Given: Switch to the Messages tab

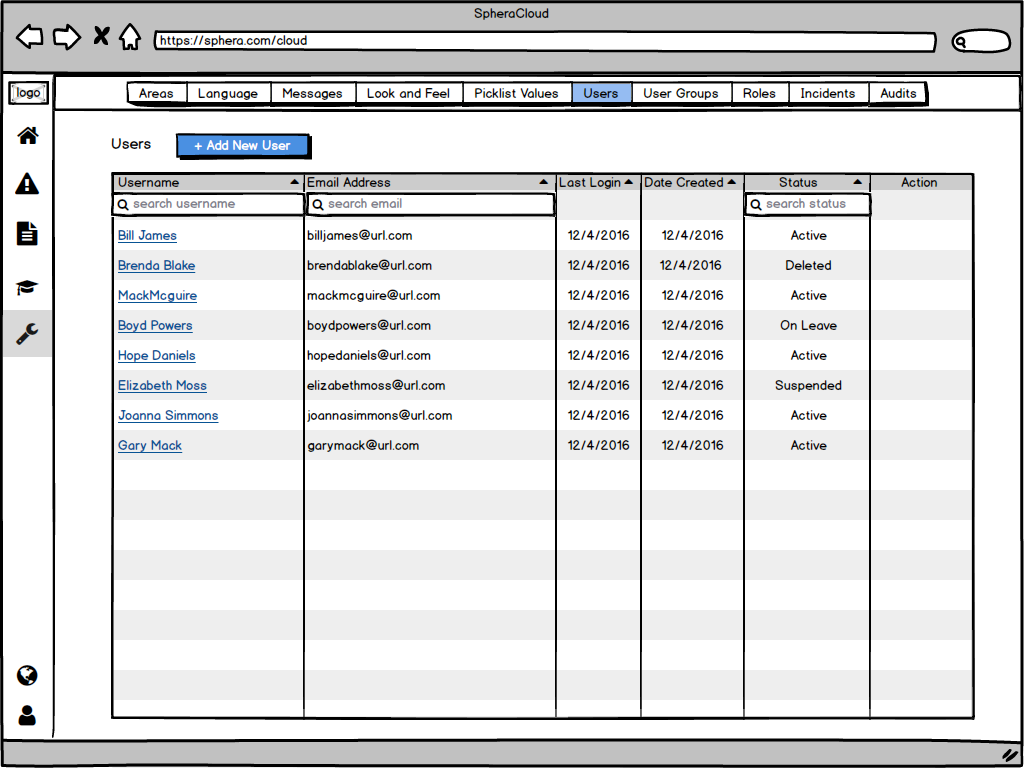Looking at the screenshot, I should (x=313, y=93).
